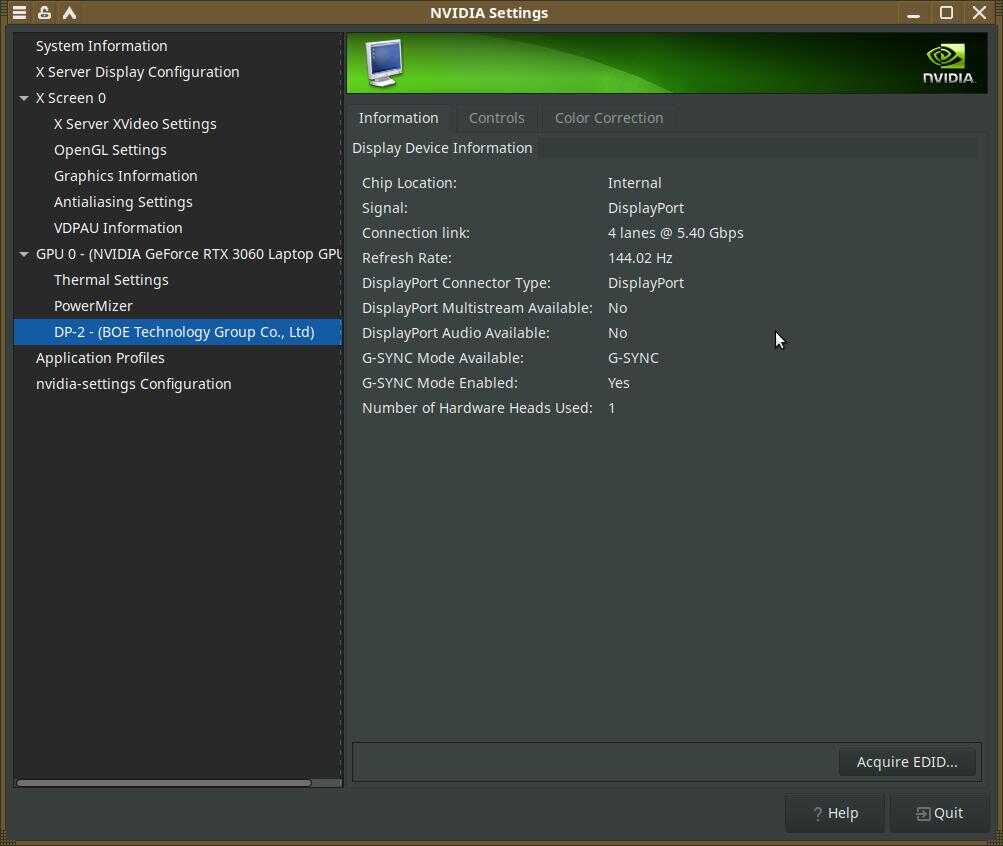Open the Color Correction tab

click(609, 118)
